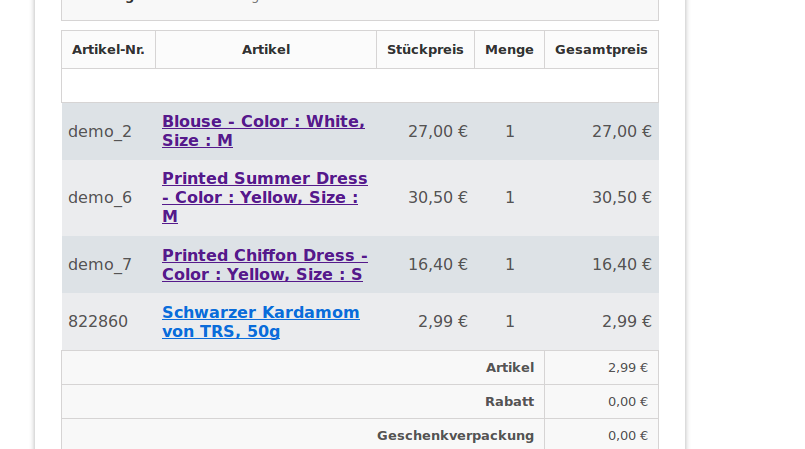The image size is (805, 449).
Task: Select the demo_2 article number cell
Action: 100,131
